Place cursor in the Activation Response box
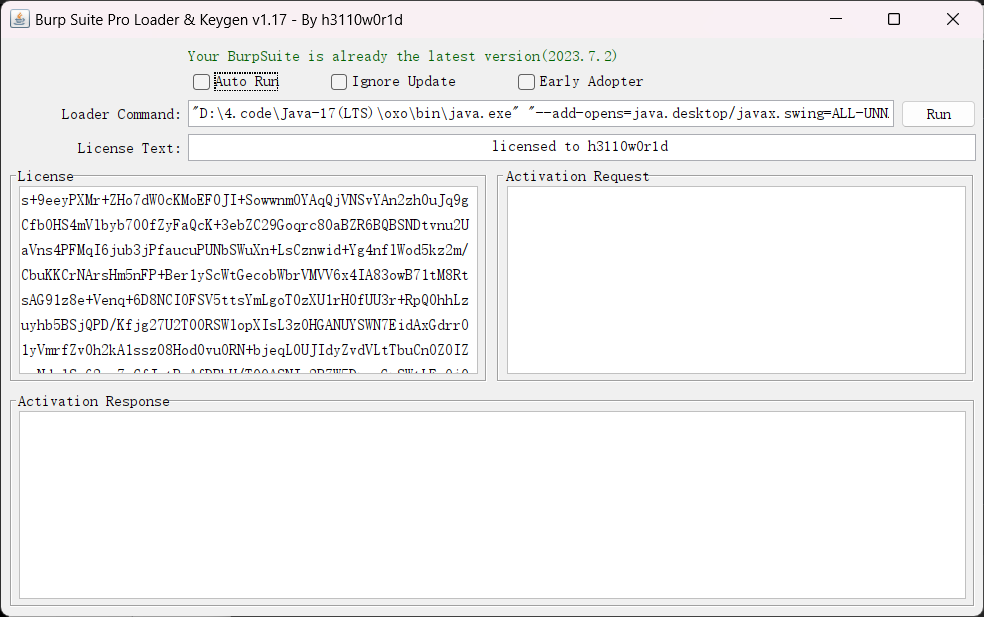This screenshot has height=617, width=984. click(x=492, y=505)
